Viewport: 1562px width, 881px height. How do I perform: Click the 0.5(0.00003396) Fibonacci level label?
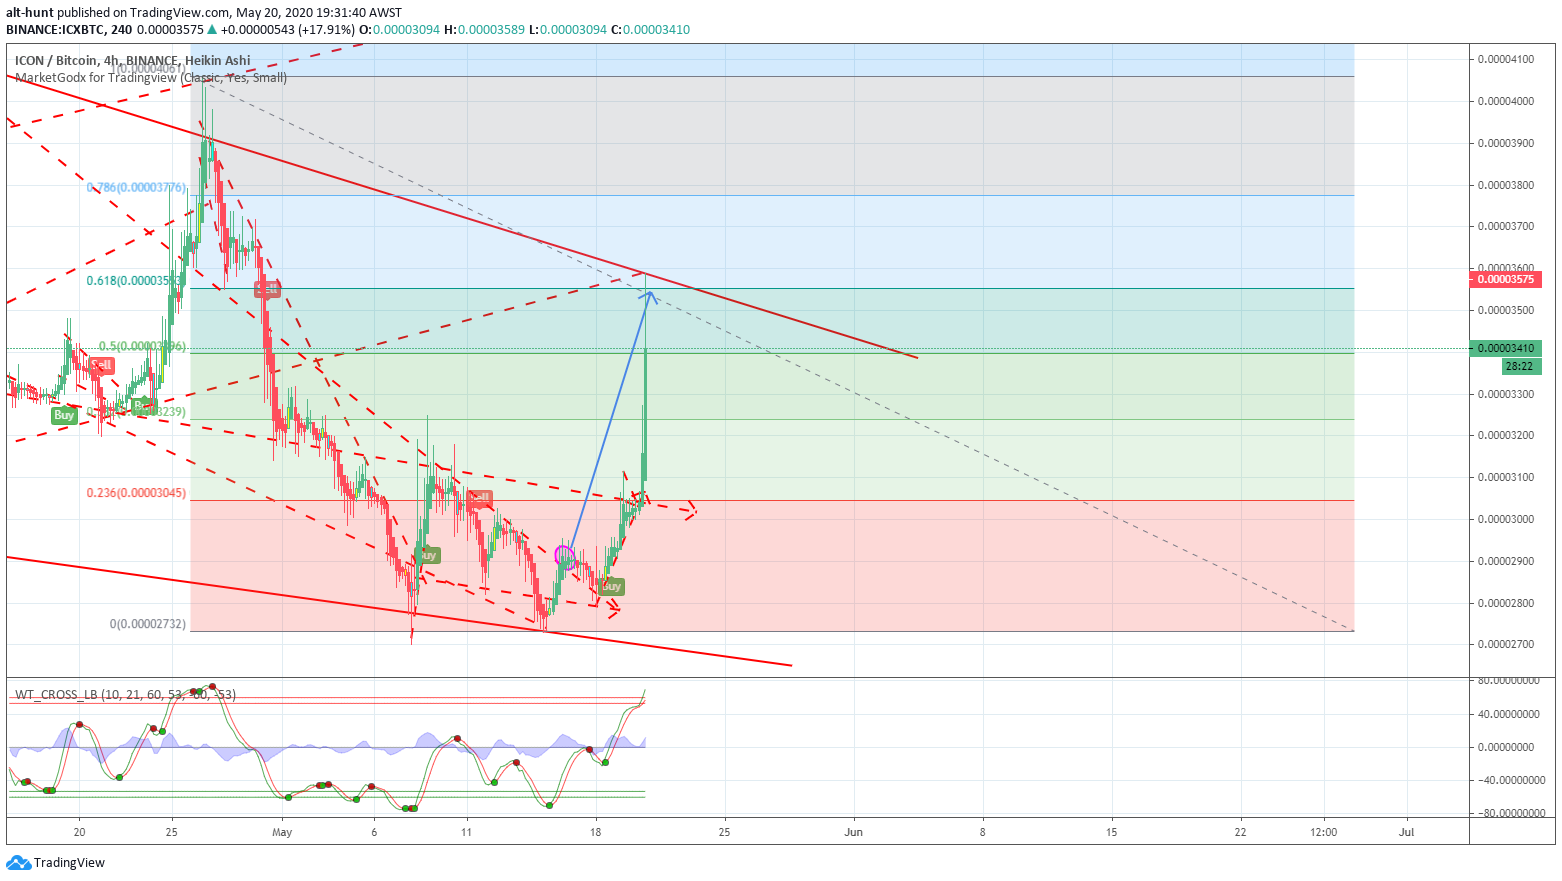pyautogui.click(x=140, y=346)
